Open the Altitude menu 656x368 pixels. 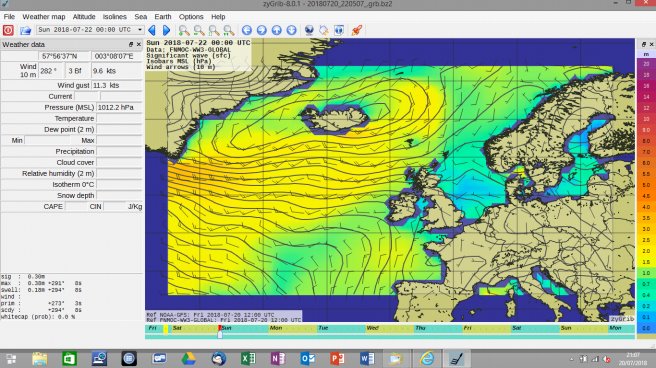pyautogui.click(x=84, y=17)
